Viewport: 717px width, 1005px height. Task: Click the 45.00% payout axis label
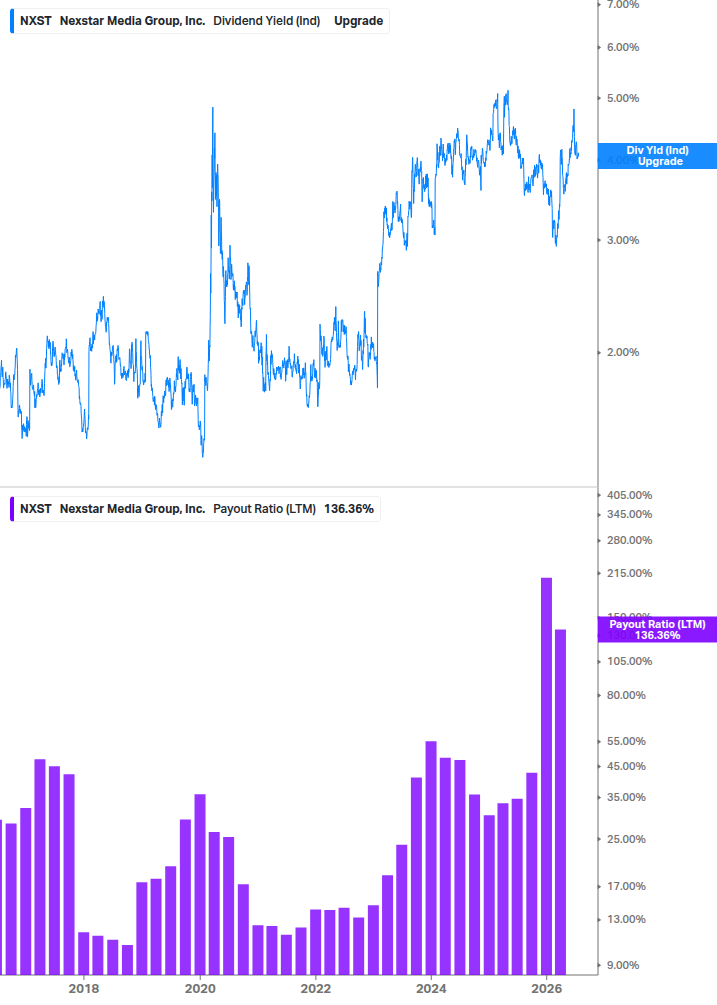coord(626,767)
